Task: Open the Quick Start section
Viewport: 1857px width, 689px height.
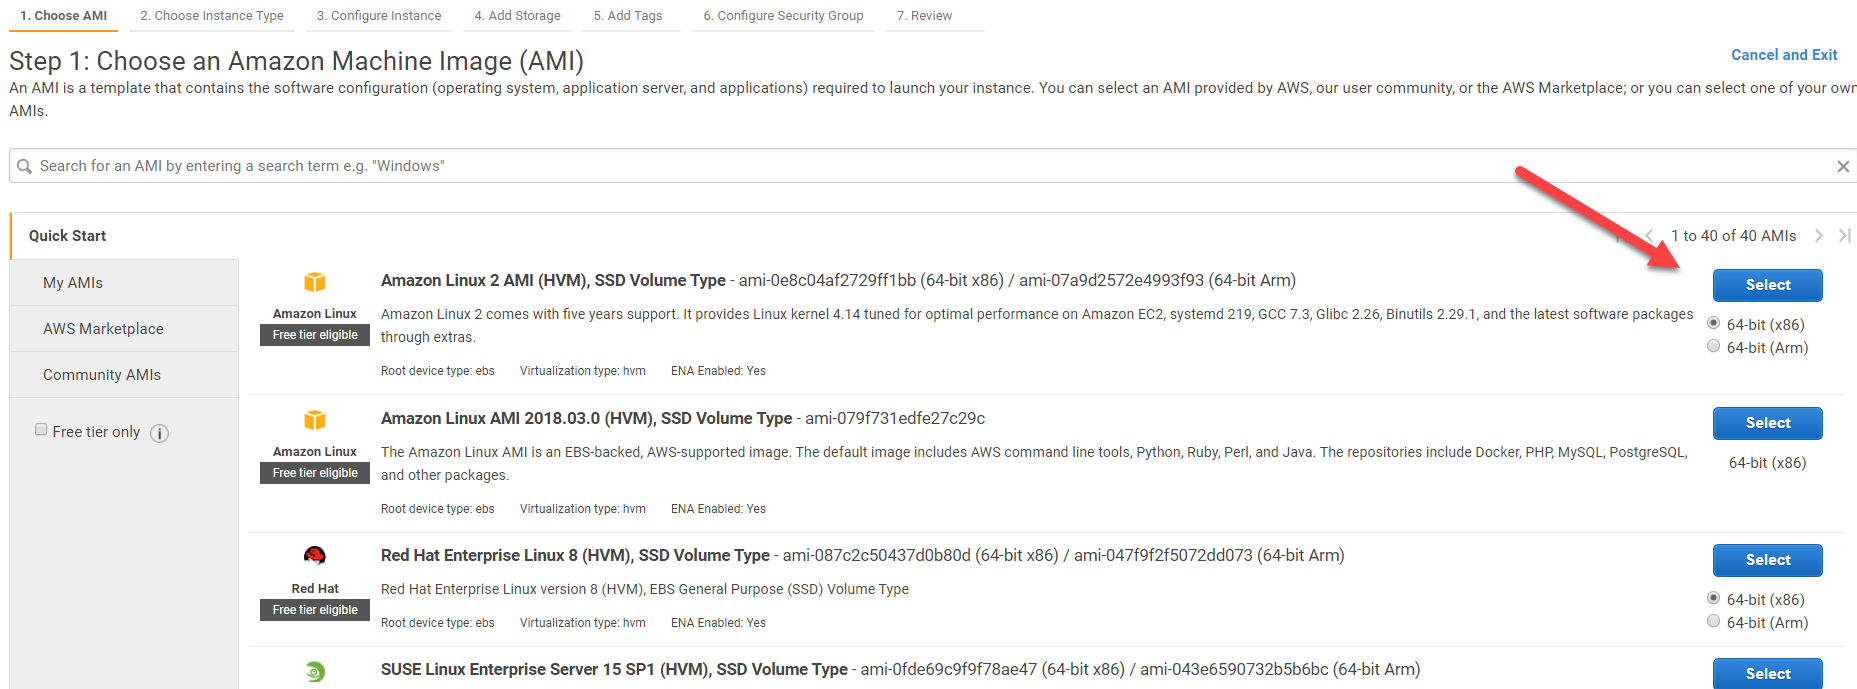Action: (x=124, y=236)
